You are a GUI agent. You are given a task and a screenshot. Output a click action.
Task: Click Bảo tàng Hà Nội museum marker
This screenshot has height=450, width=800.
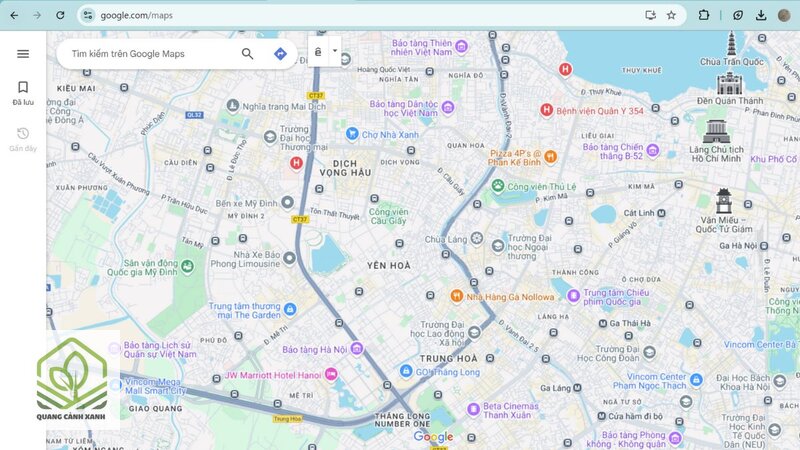(x=357, y=349)
